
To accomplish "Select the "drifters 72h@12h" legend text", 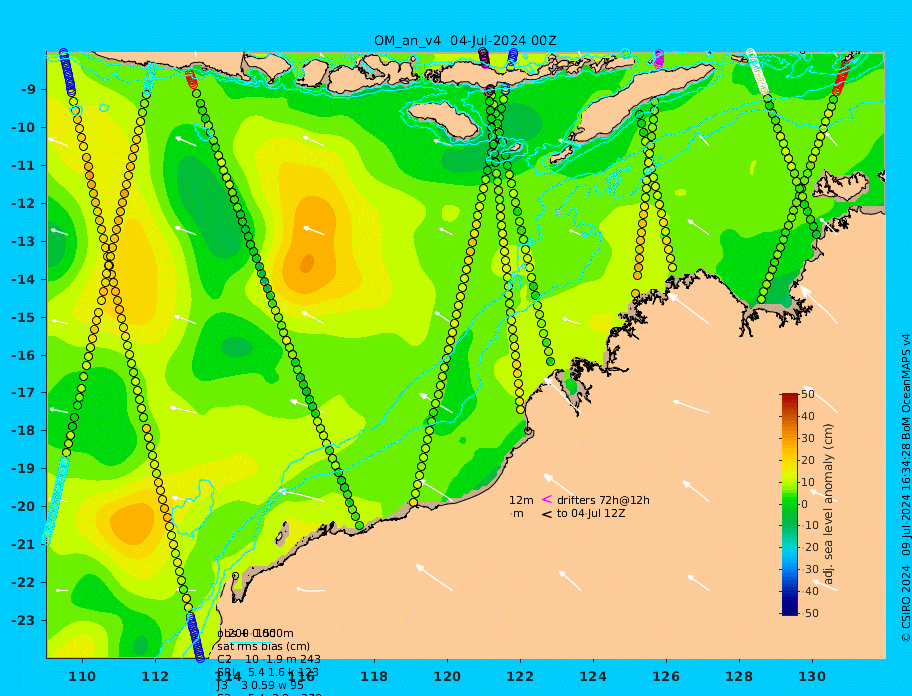I will [x=603, y=500].
